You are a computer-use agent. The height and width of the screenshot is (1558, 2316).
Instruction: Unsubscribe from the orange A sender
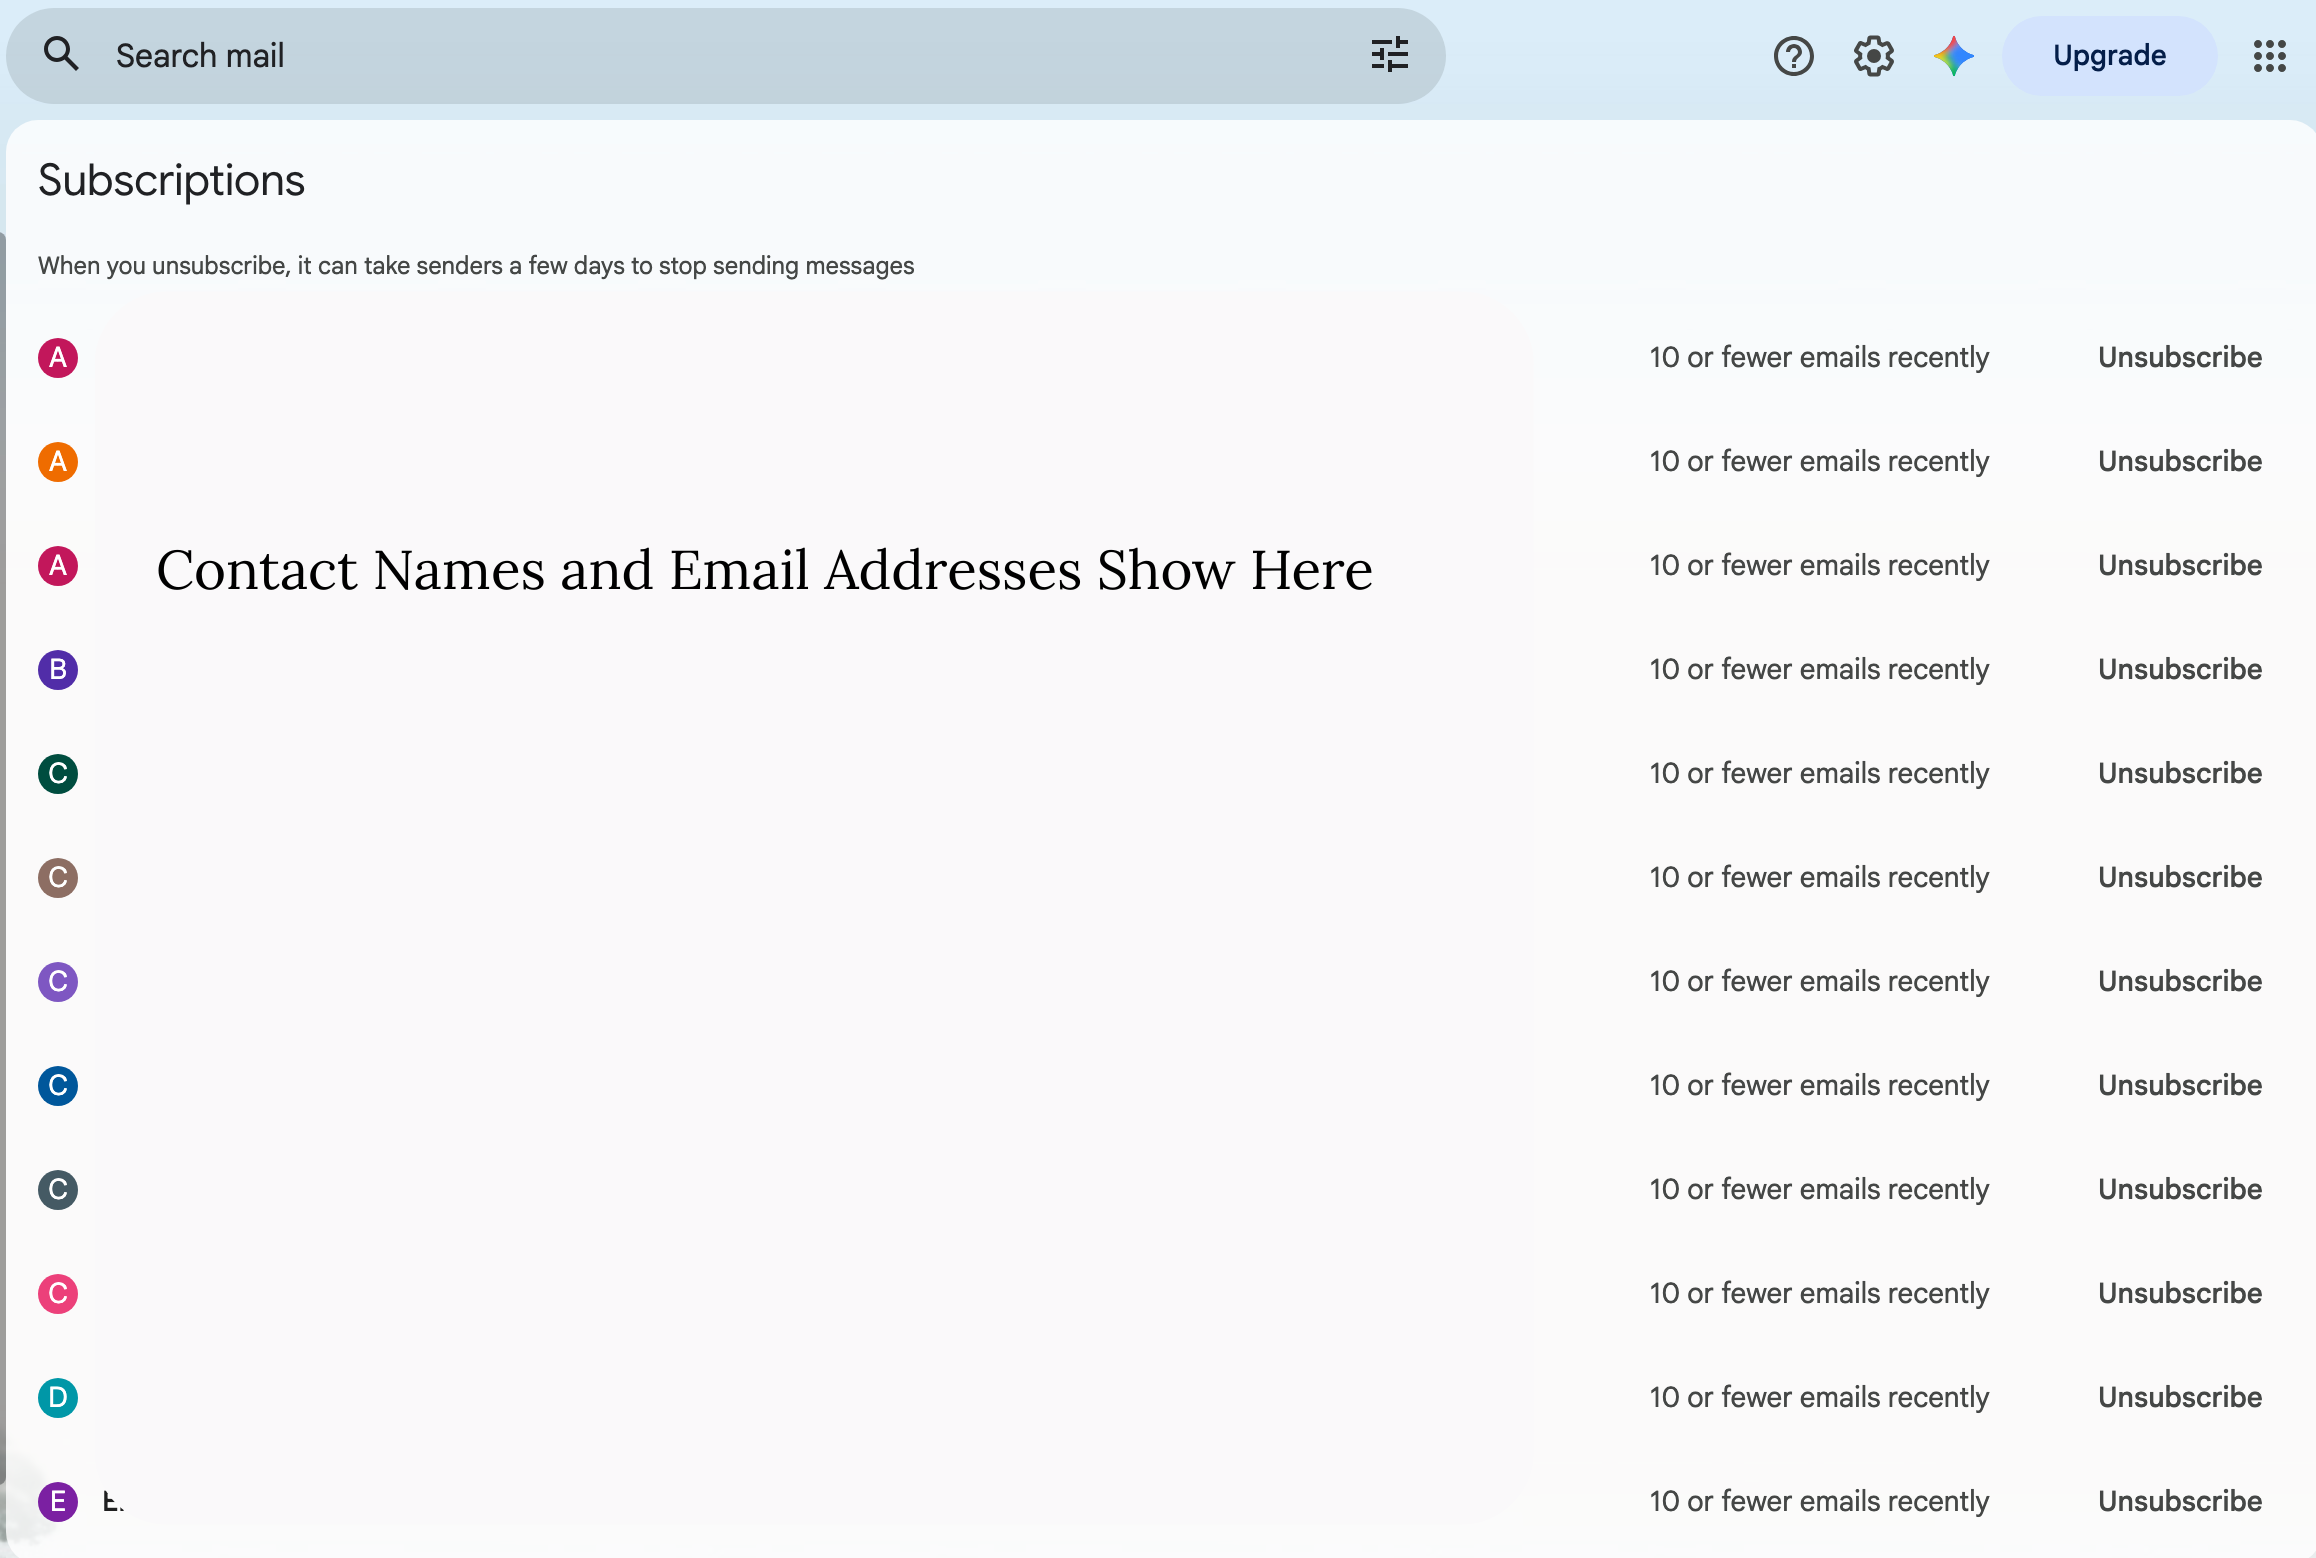click(2180, 461)
